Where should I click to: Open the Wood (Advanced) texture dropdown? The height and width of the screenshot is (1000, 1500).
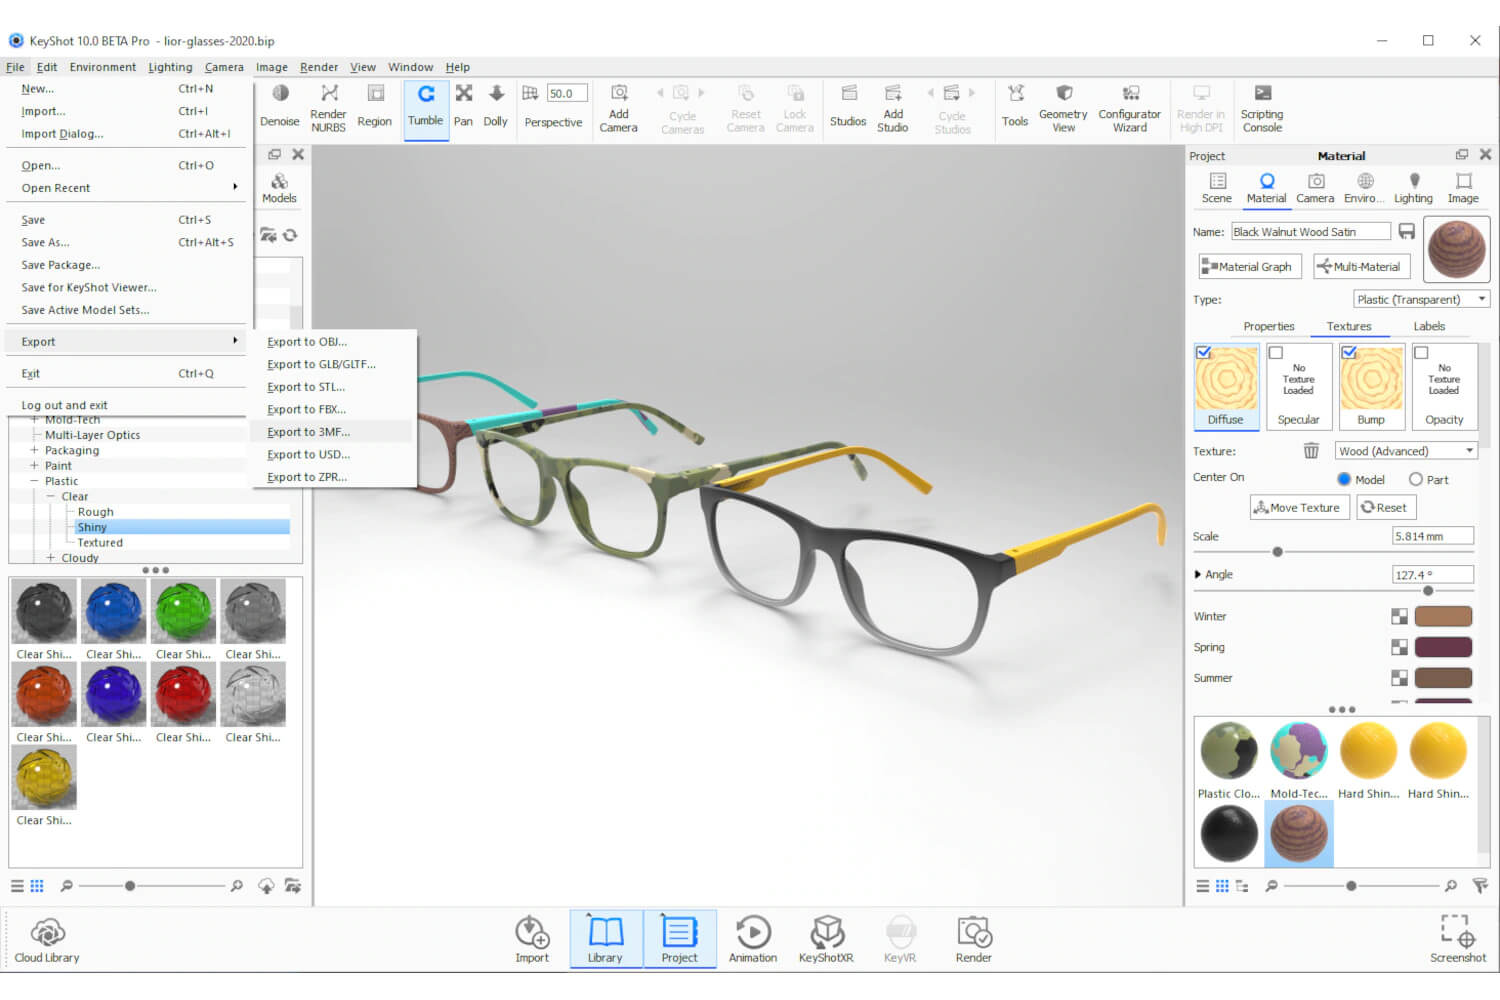point(1406,451)
